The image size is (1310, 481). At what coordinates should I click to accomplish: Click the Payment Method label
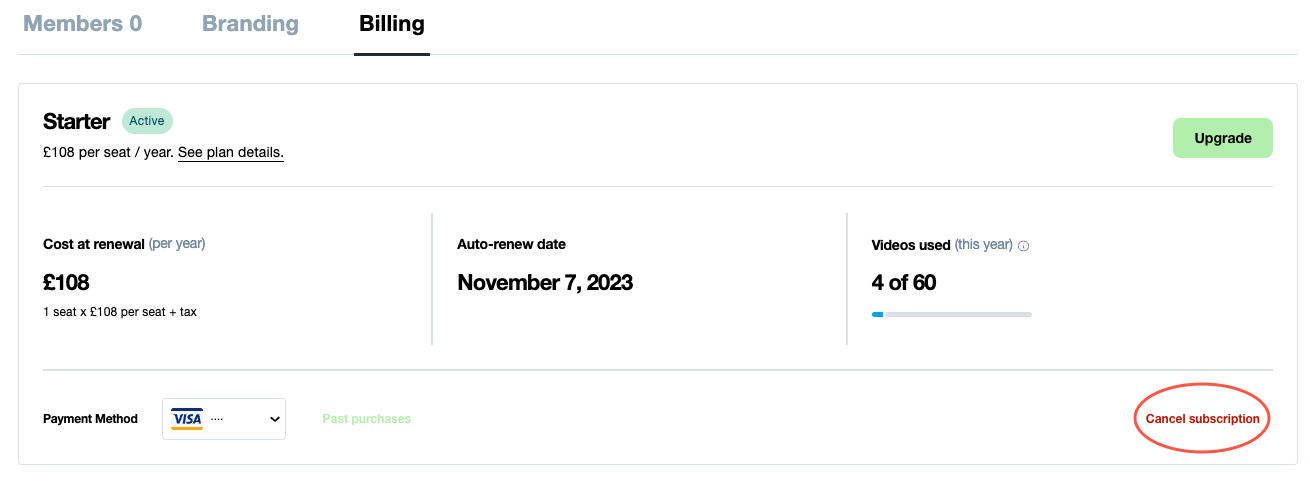[91, 419]
